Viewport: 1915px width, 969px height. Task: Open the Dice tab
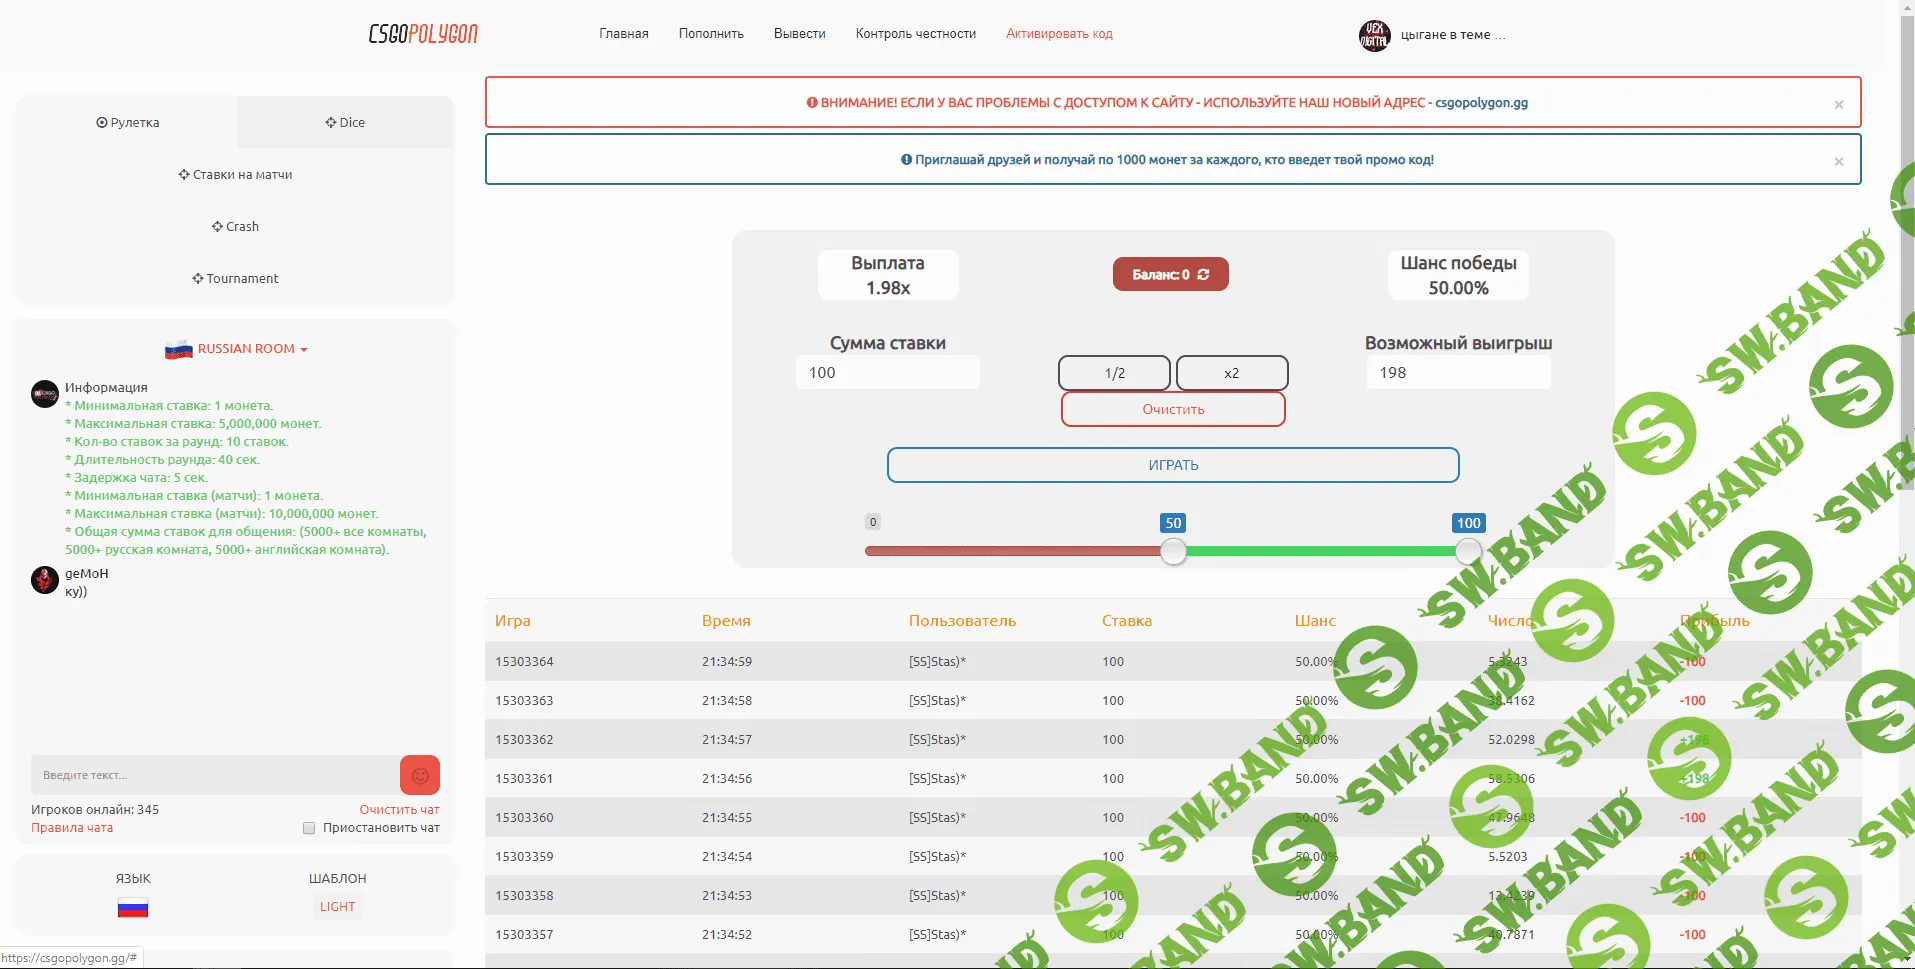pos(345,123)
